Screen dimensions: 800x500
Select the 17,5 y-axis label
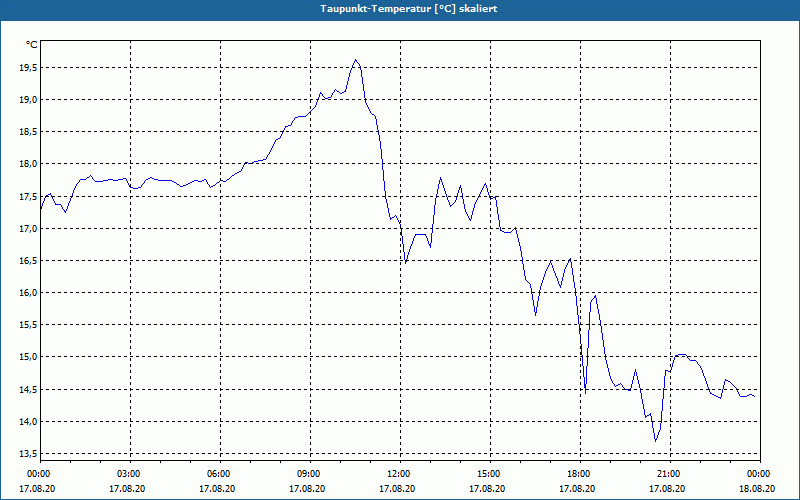(x=29, y=196)
